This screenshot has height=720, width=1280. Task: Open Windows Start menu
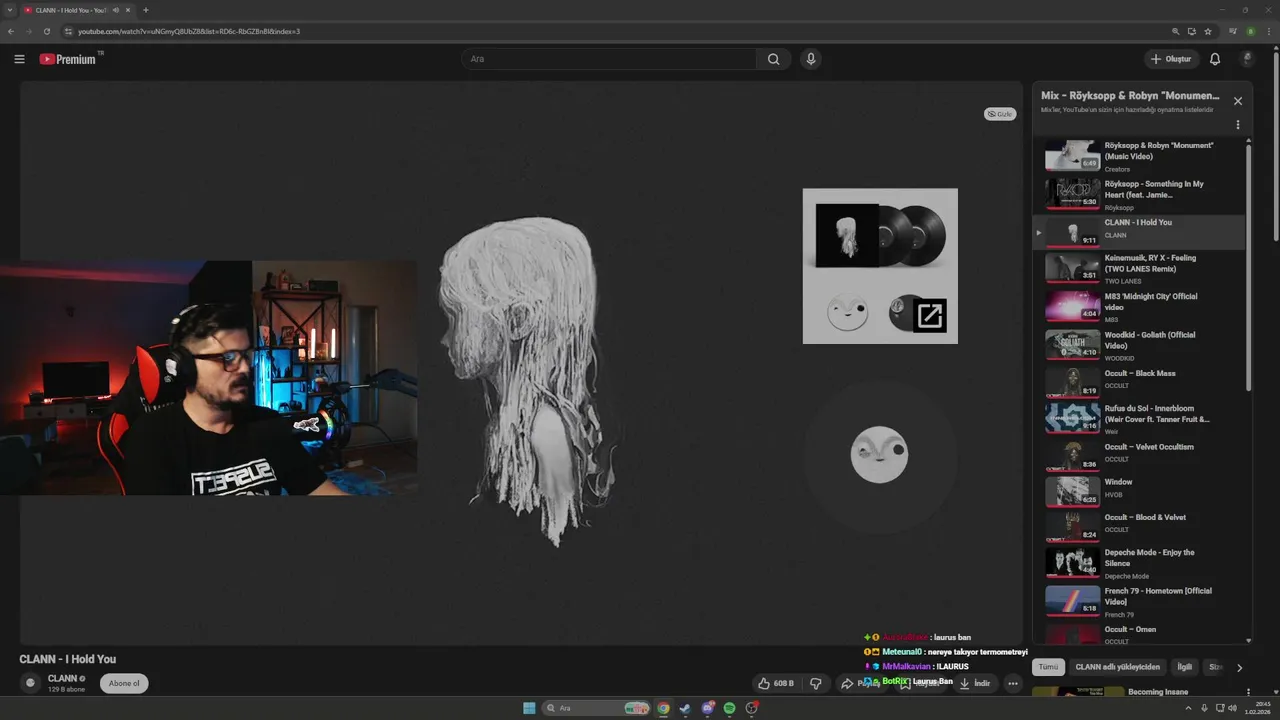[x=529, y=708]
